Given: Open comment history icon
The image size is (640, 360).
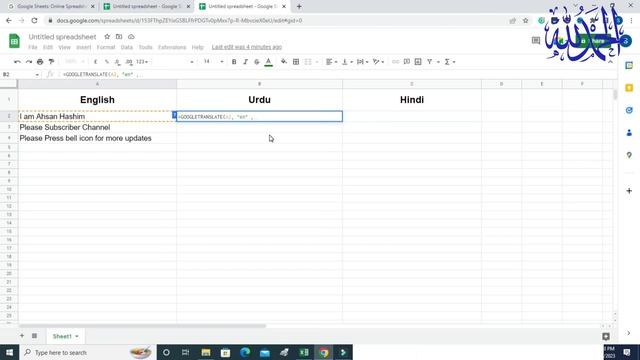Looking at the screenshot, I should click(536, 40).
